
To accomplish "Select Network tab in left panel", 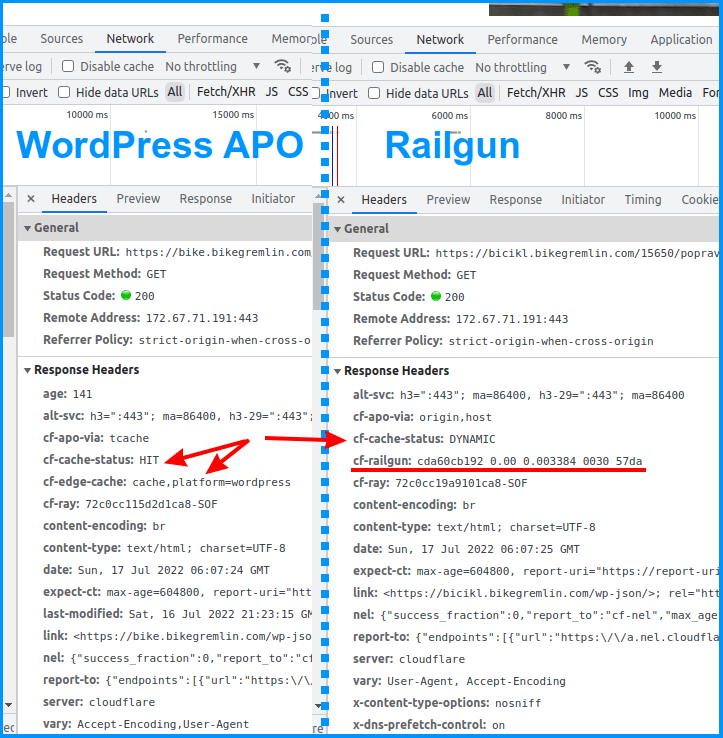I will point(130,39).
